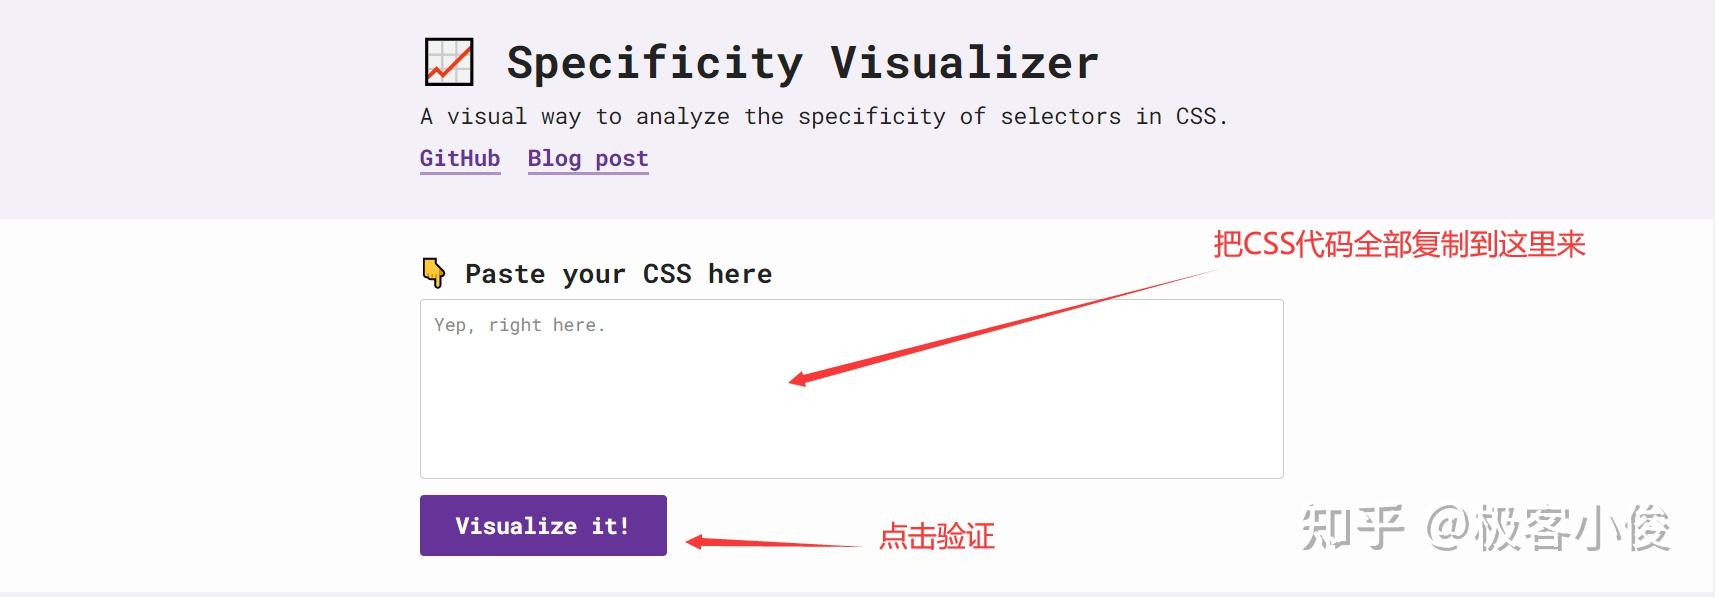Open the Blog post link
Viewport: 1715px width, 597px height.
588,158
